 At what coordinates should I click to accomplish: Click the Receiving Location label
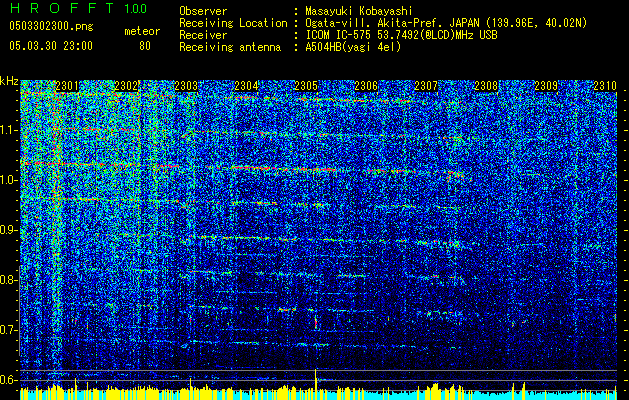(233, 23)
